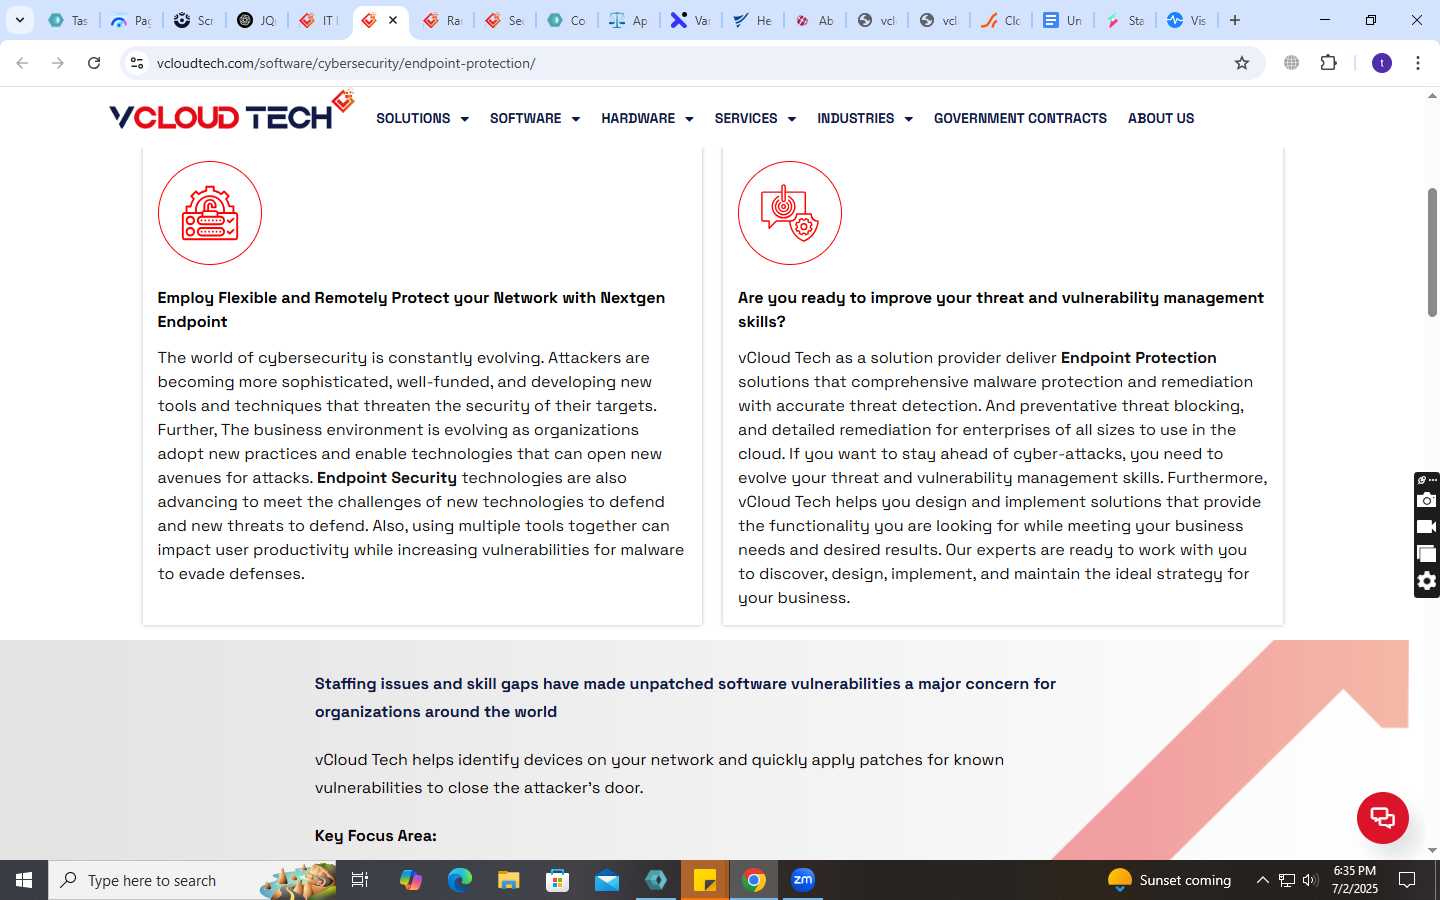Switch to the 'Clc' tab

pos(1001,20)
